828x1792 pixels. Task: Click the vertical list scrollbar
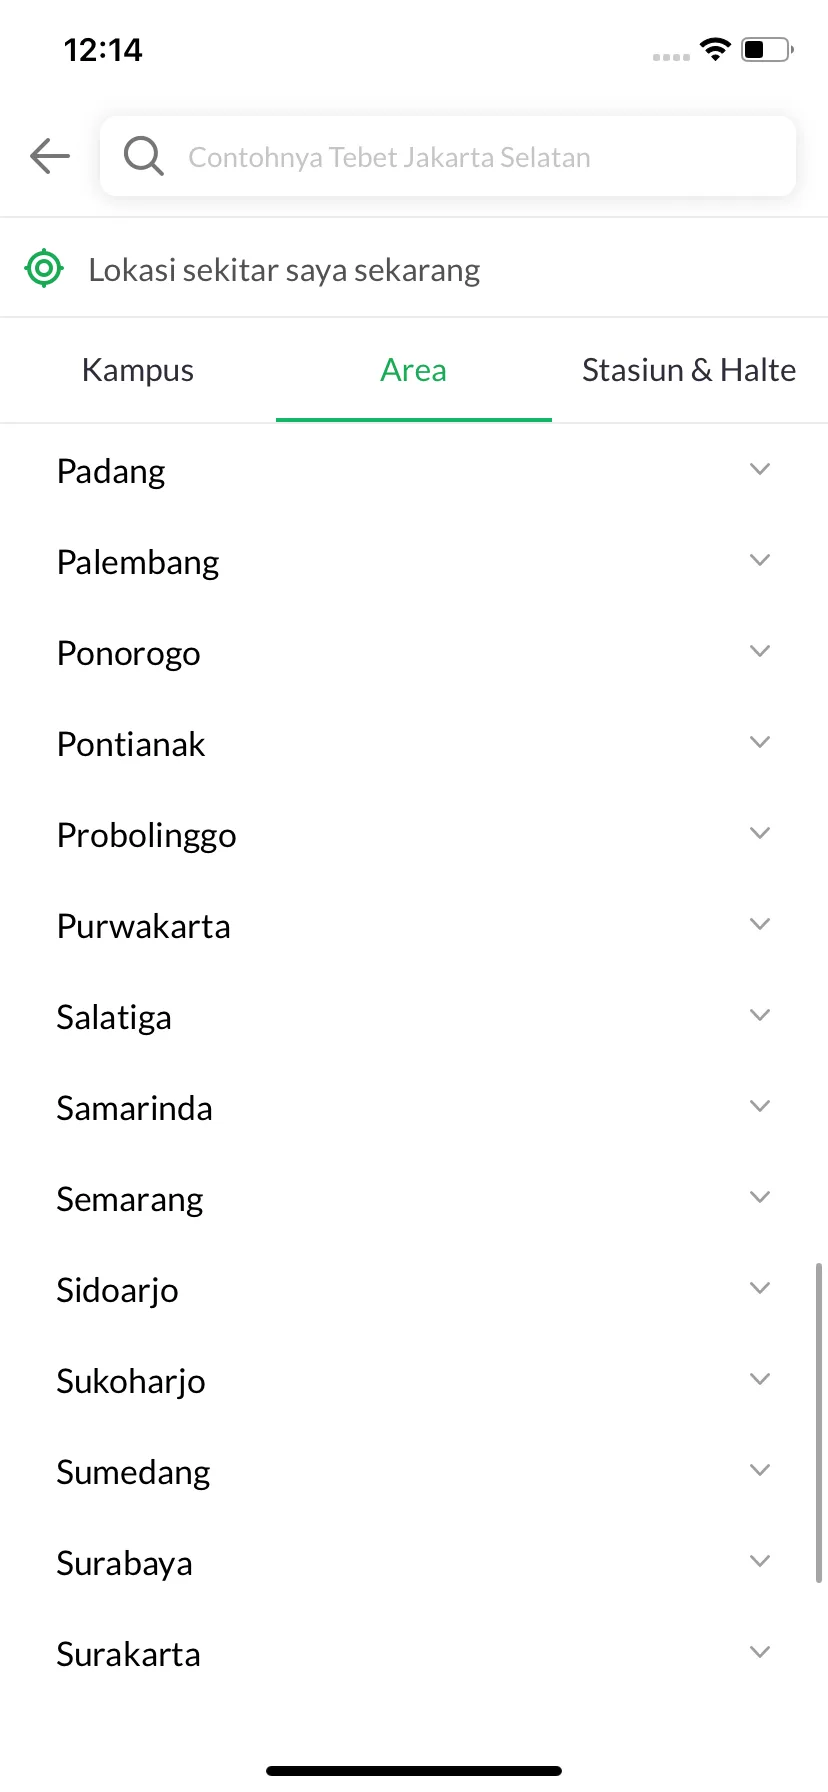coord(819,1422)
